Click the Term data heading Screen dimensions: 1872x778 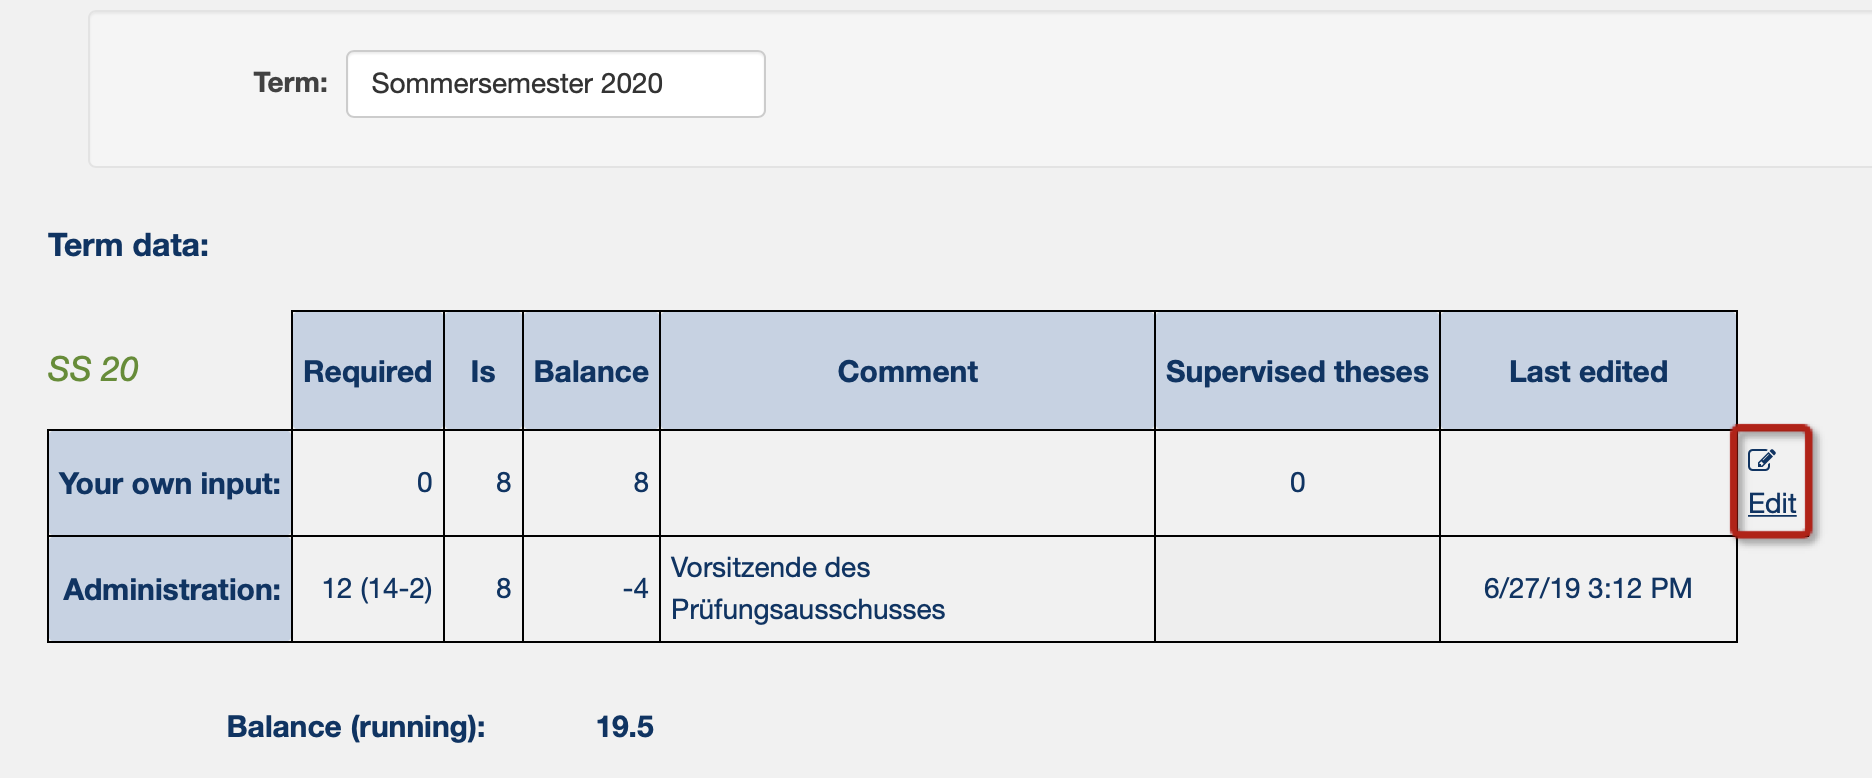pos(129,245)
